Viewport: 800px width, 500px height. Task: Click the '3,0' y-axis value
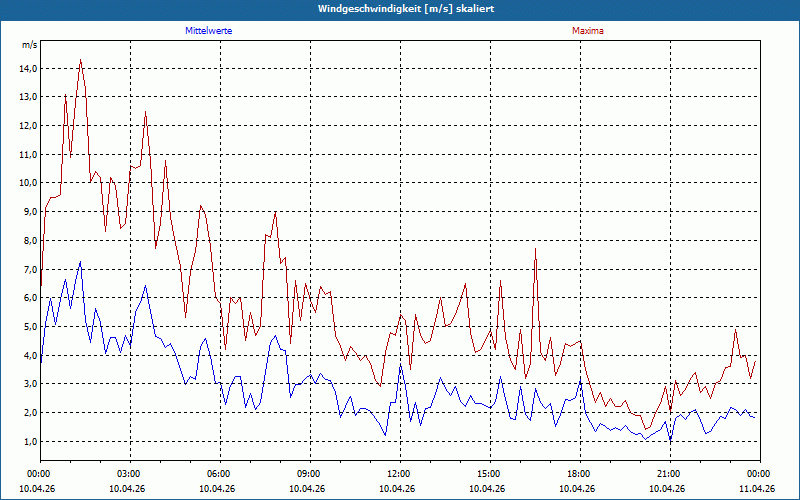tap(31, 384)
